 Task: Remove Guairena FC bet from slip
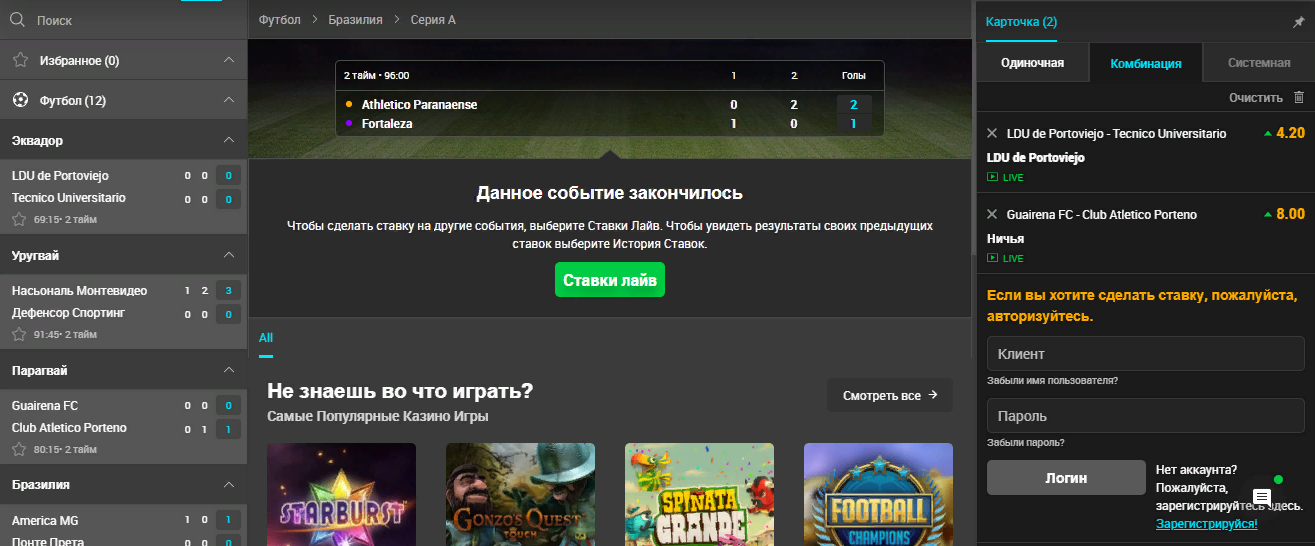pos(992,214)
